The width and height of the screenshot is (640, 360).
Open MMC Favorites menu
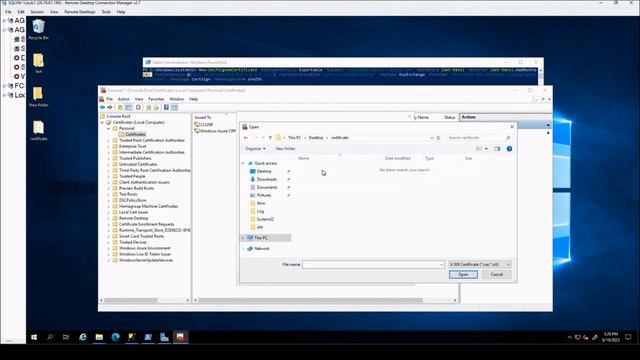click(156, 99)
